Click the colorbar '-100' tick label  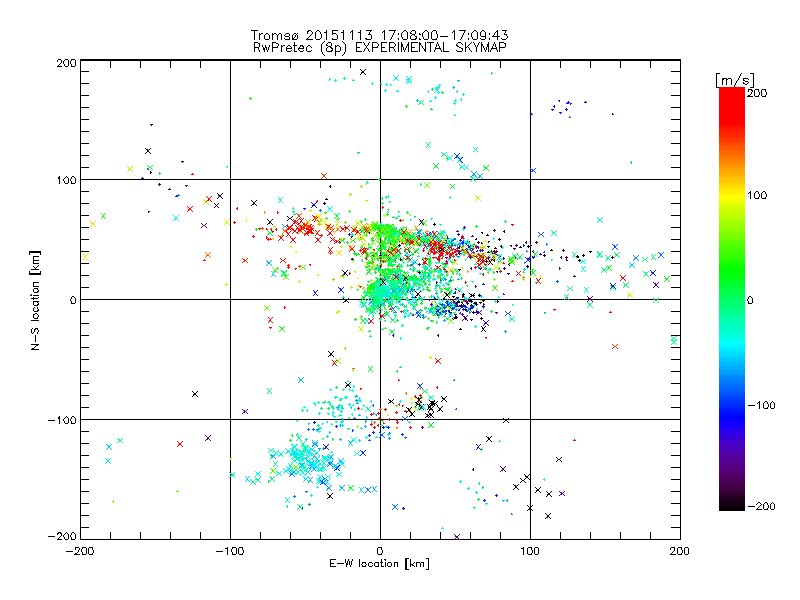point(762,405)
